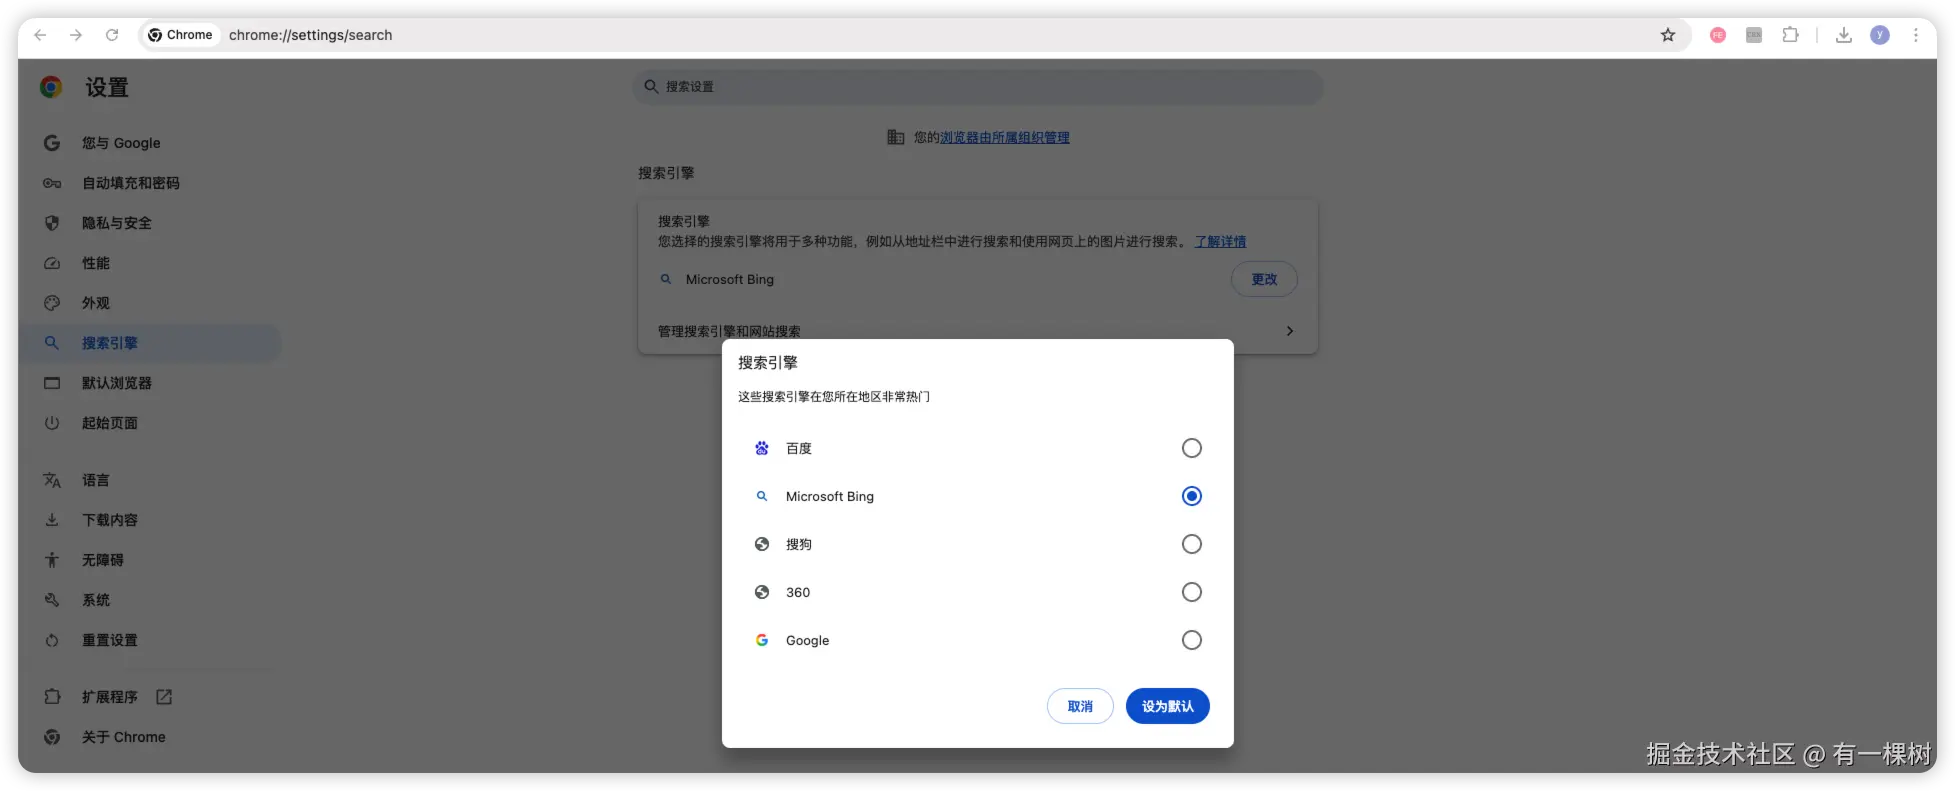Open 默认浏览器 settings section

click(x=150, y=383)
